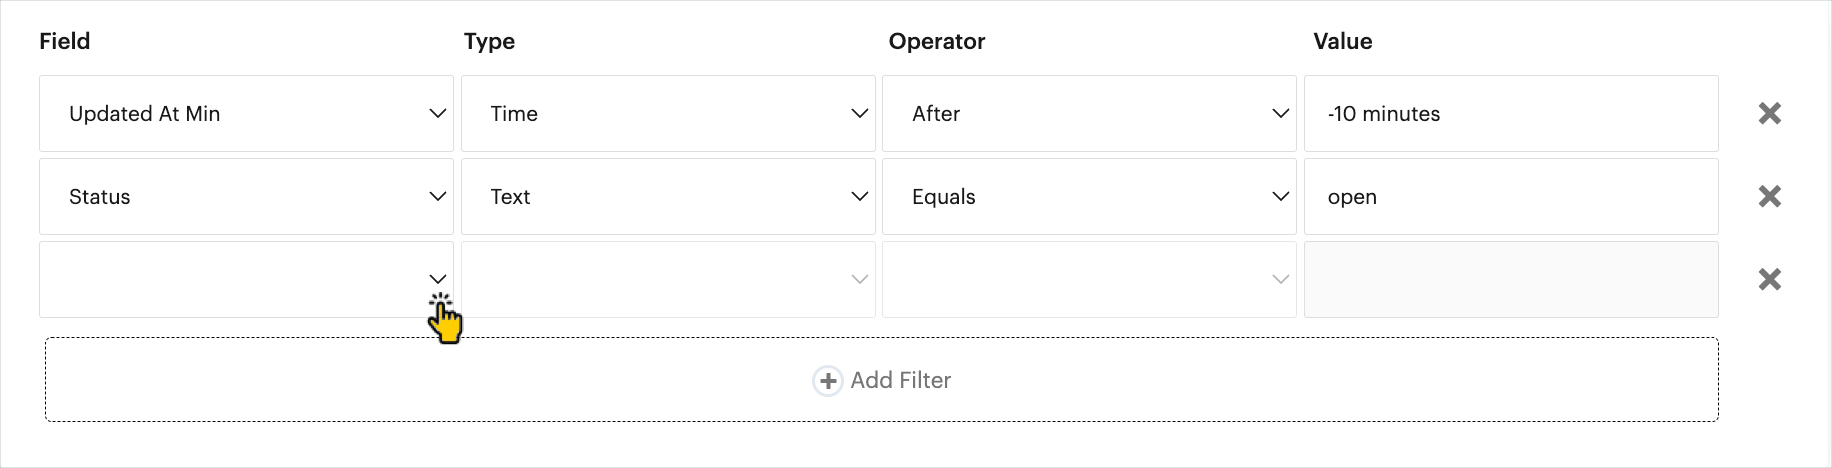Change the Time type dropdown
Viewport: 1832px width, 468px height.
coord(668,114)
